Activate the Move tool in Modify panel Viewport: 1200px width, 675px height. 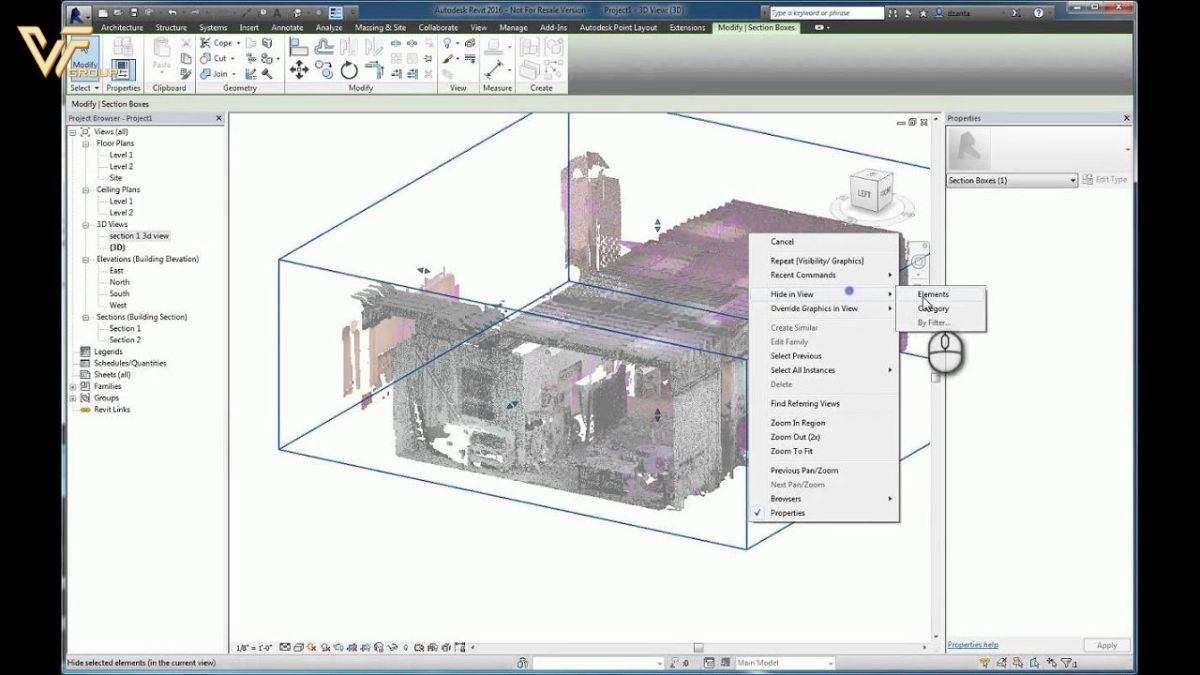coord(300,68)
